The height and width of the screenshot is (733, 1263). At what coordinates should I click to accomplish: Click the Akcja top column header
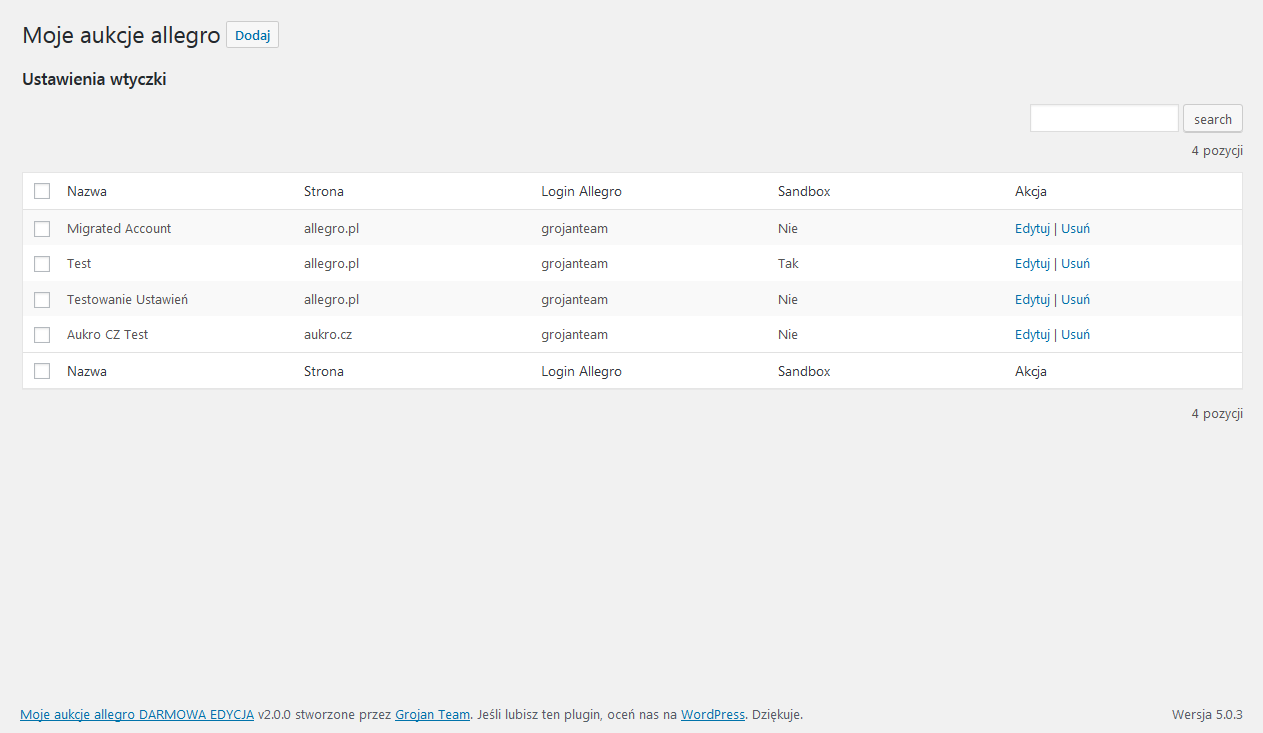tap(1031, 191)
